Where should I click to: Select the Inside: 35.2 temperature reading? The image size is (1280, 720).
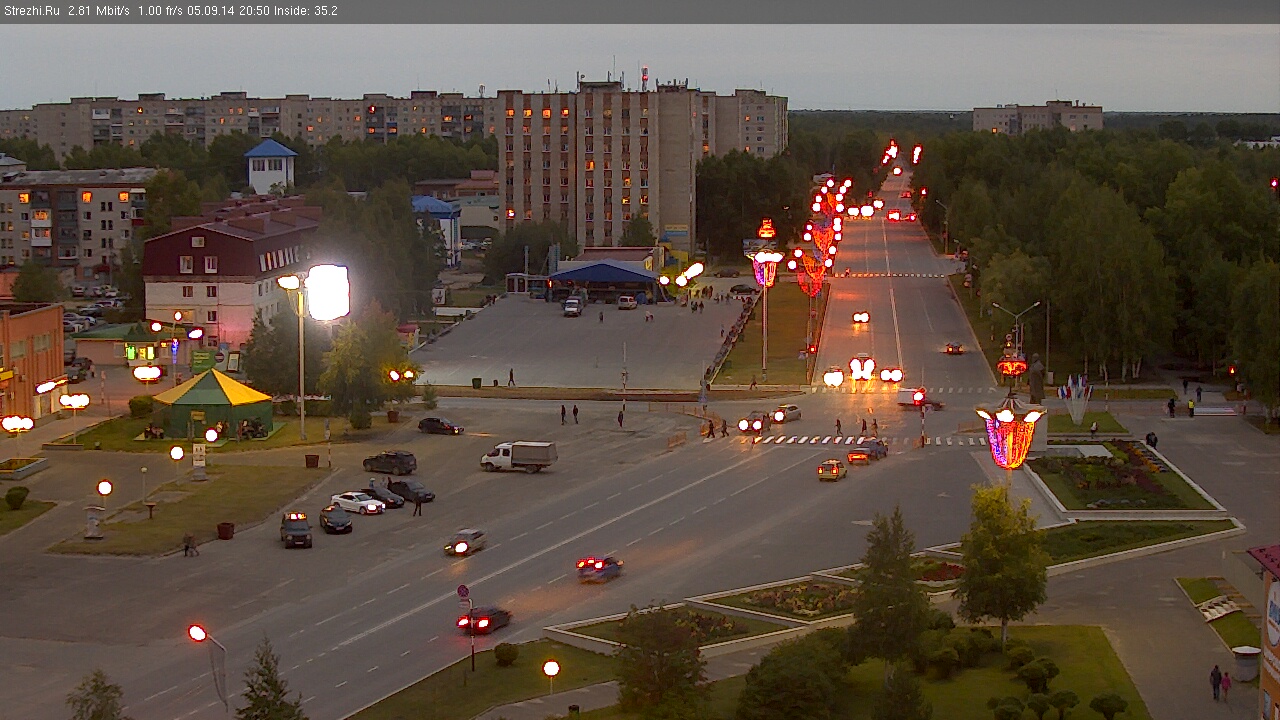coord(305,11)
